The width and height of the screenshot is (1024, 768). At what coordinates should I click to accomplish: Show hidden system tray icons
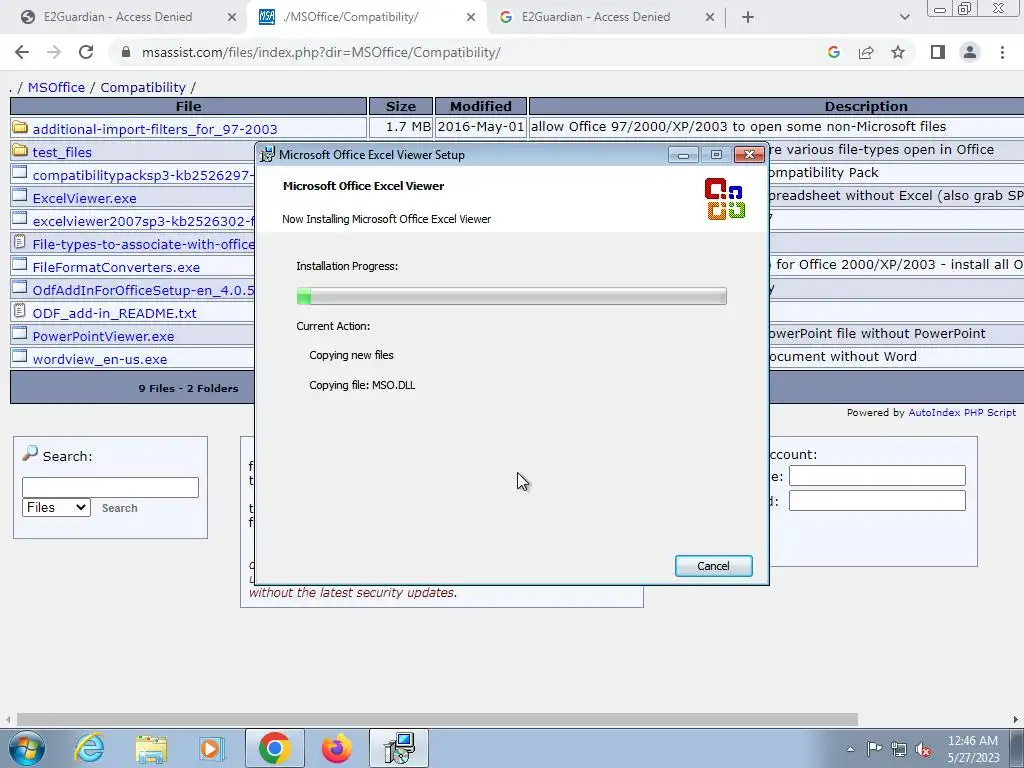850,749
